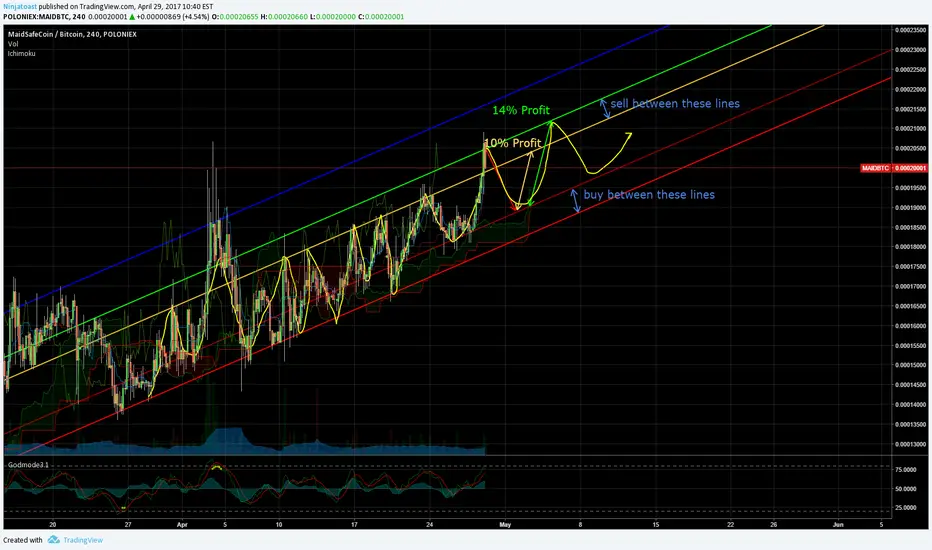Click the 50.0000 oscillator scale value

906,489
